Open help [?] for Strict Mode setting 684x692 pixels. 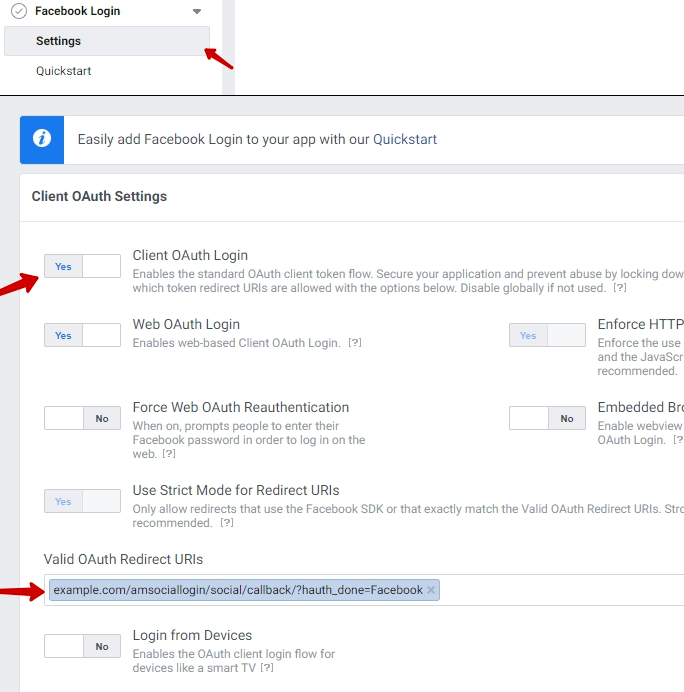tap(227, 523)
